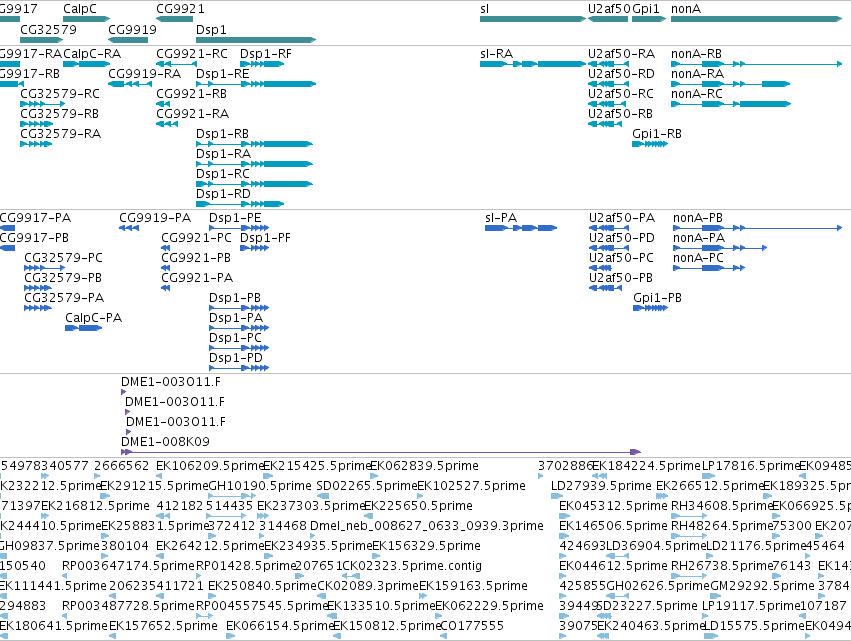Select the U2af50 gene label

click(609, 9)
